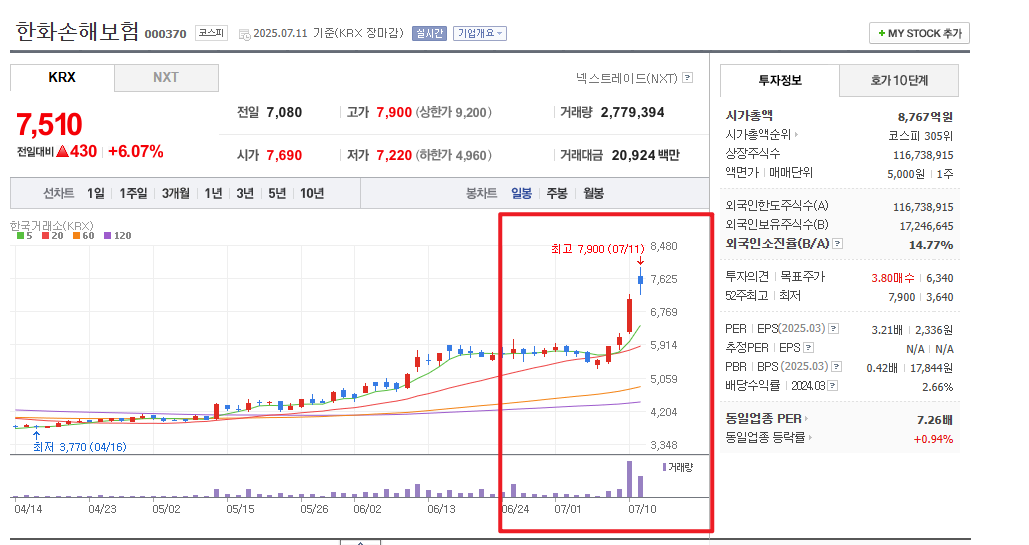
Task: Click red 20-day moving average swatch
Action: click(45, 235)
